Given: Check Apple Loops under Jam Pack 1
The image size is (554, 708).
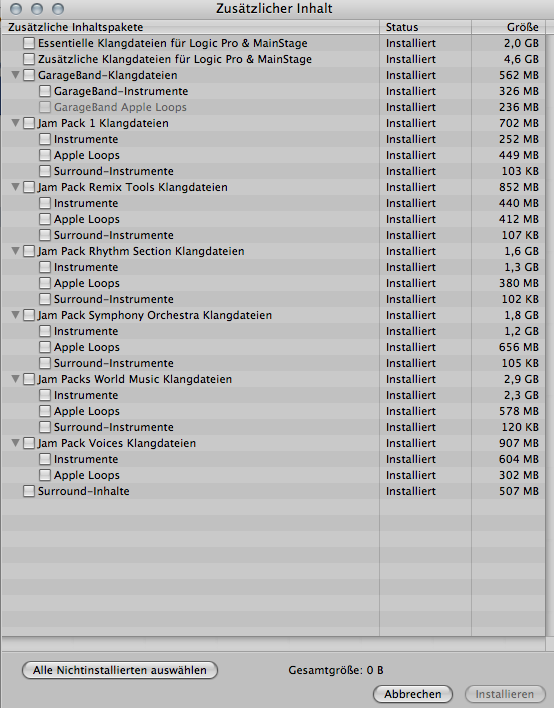Looking at the screenshot, I should pos(45,155).
